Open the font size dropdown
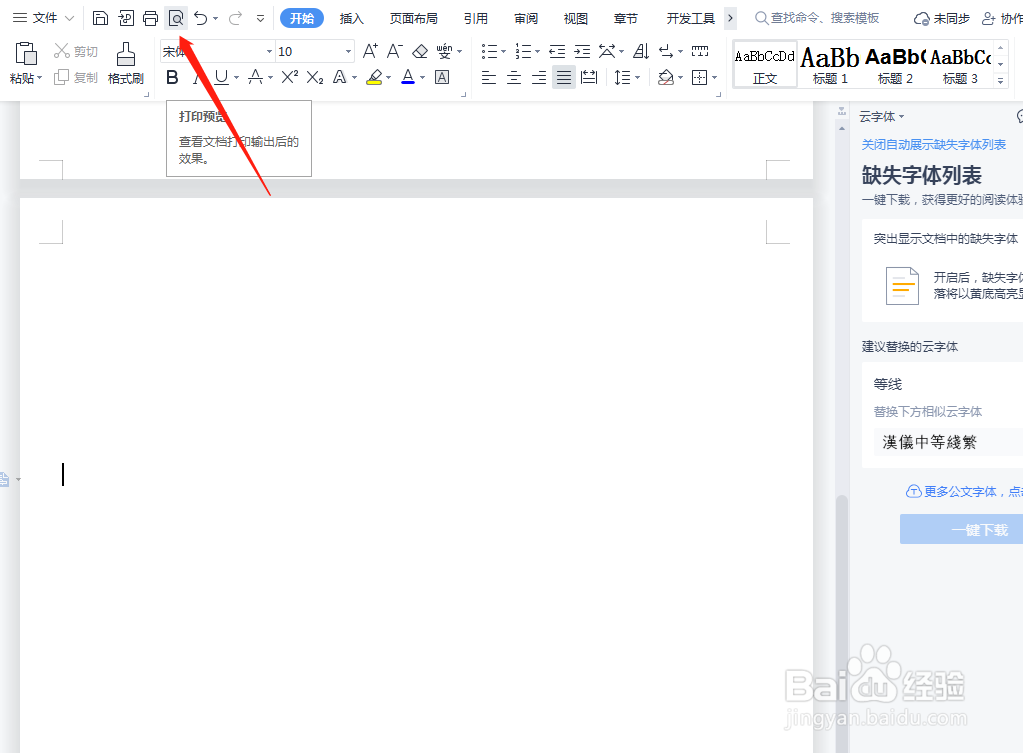Viewport: 1023px width, 753px height. (348, 51)
